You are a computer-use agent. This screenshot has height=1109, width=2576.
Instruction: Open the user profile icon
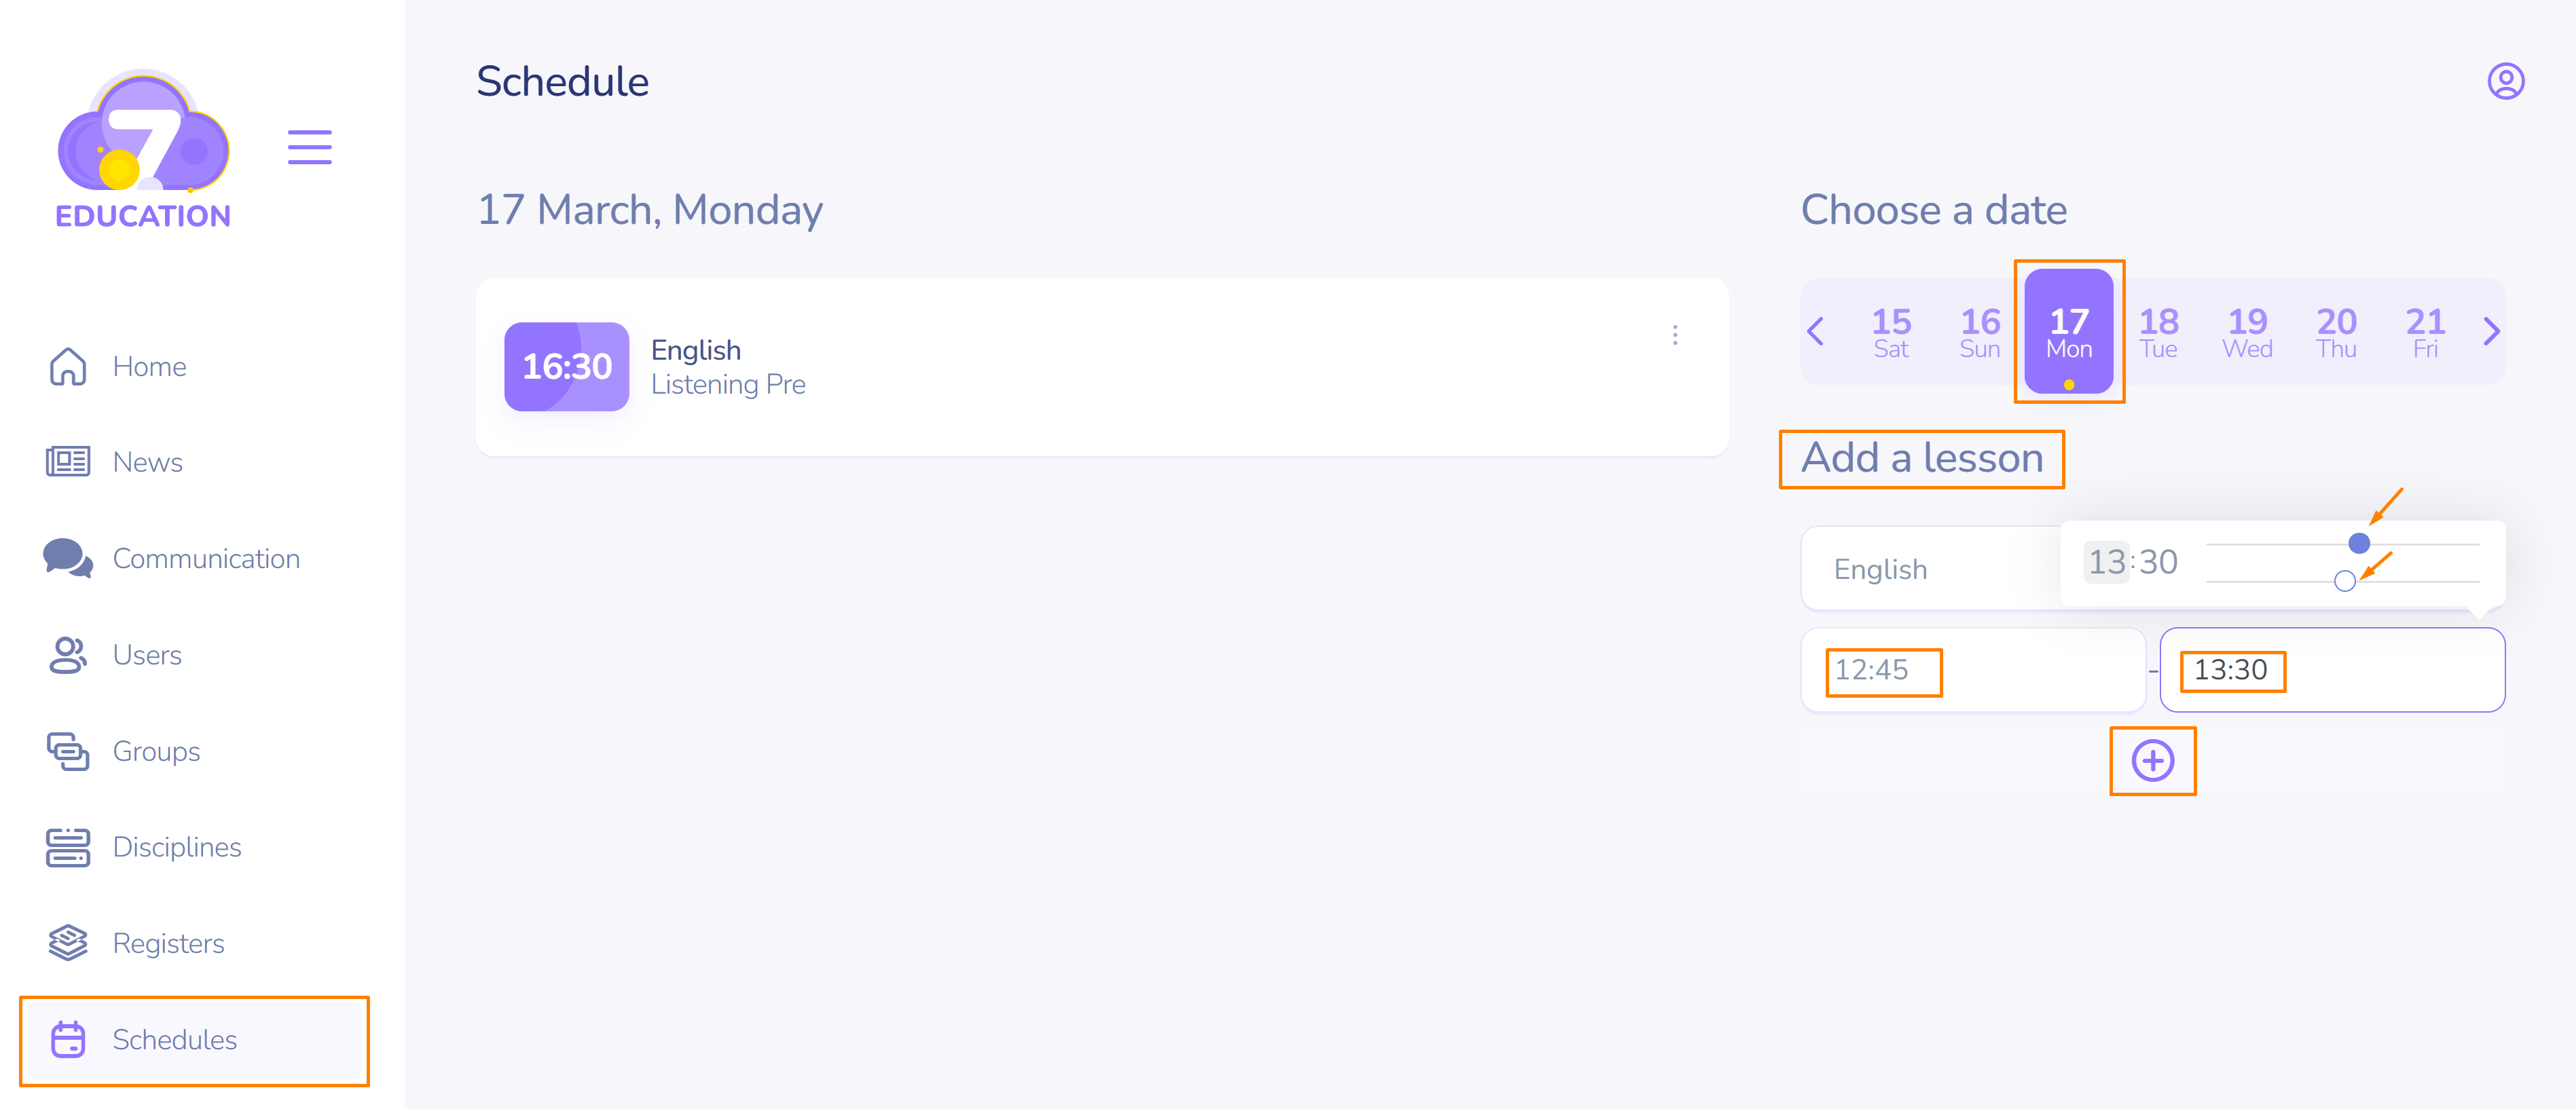click(2505, 82)
